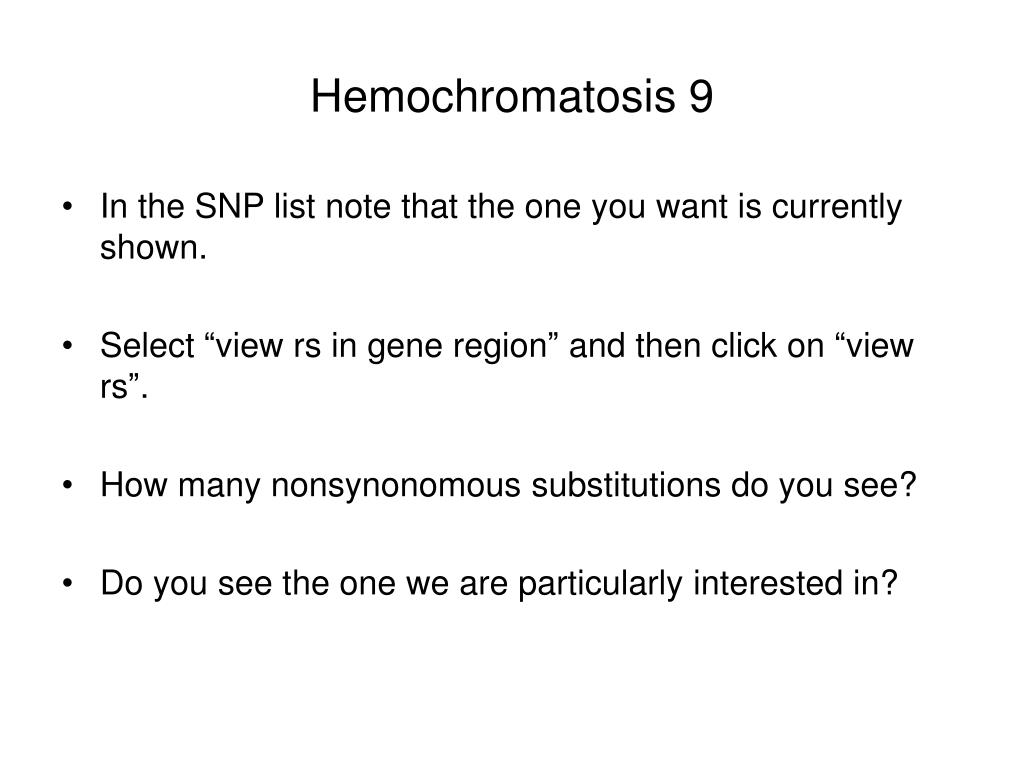This screenshot has height=768, width=1024.
Task: Click the word substitutions
Action: [626, 485]
